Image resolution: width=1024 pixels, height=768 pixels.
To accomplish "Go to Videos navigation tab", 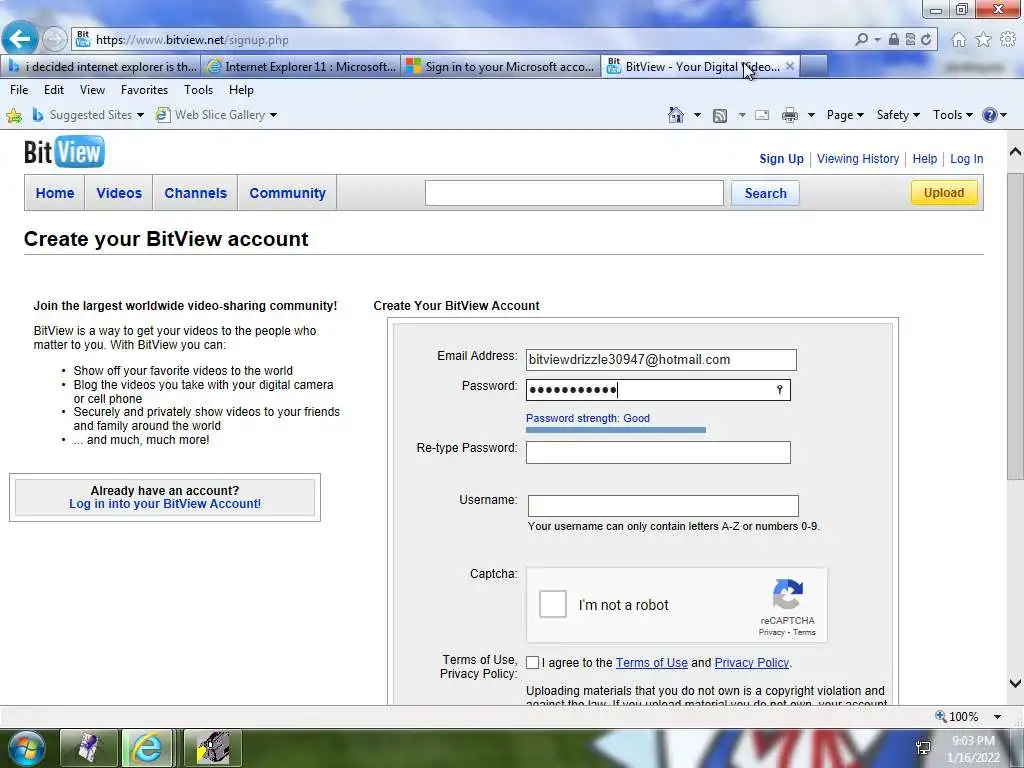I will point(119,193).
